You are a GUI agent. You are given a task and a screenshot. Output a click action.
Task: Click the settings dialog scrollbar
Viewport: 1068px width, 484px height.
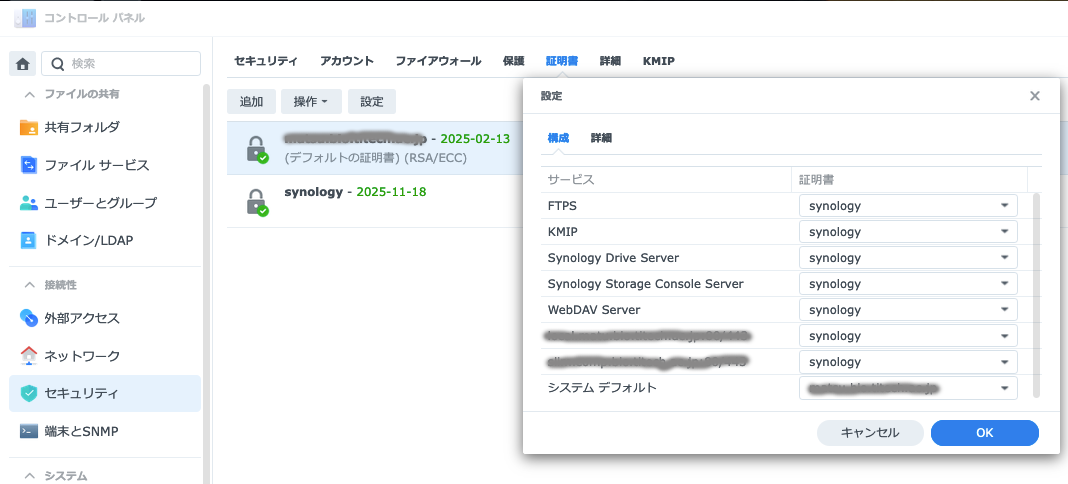pos(1037,295)
